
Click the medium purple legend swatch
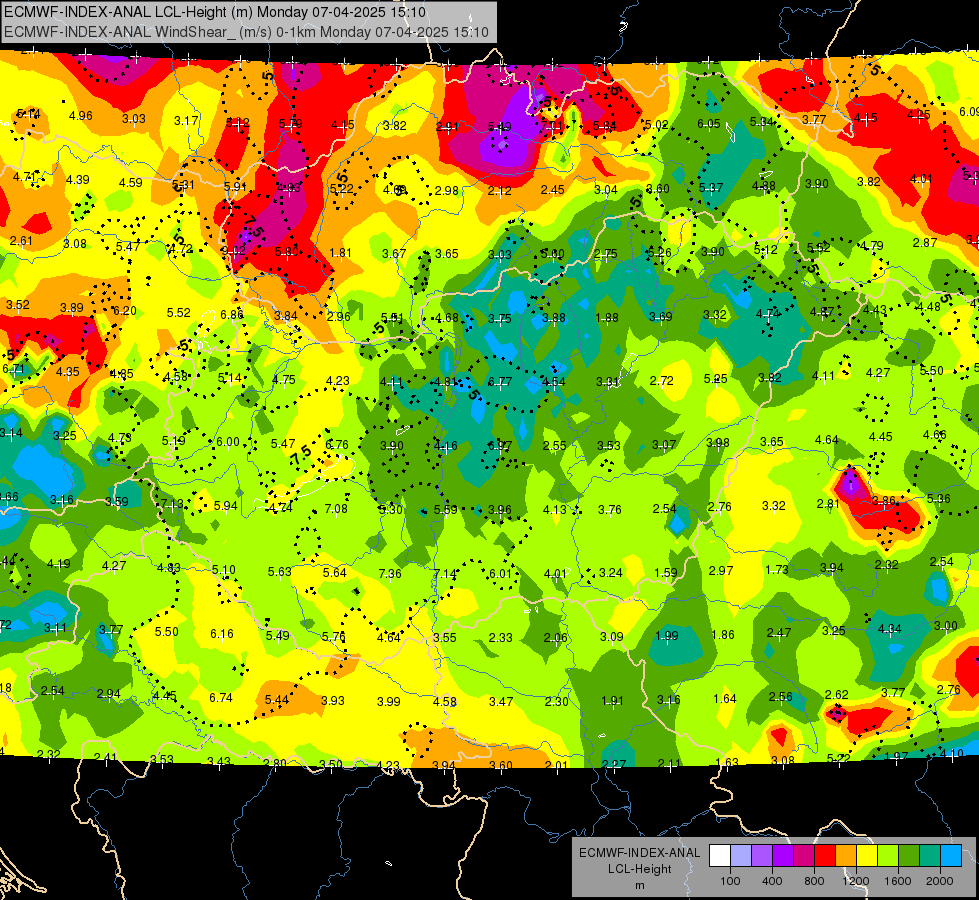point(762,856)
